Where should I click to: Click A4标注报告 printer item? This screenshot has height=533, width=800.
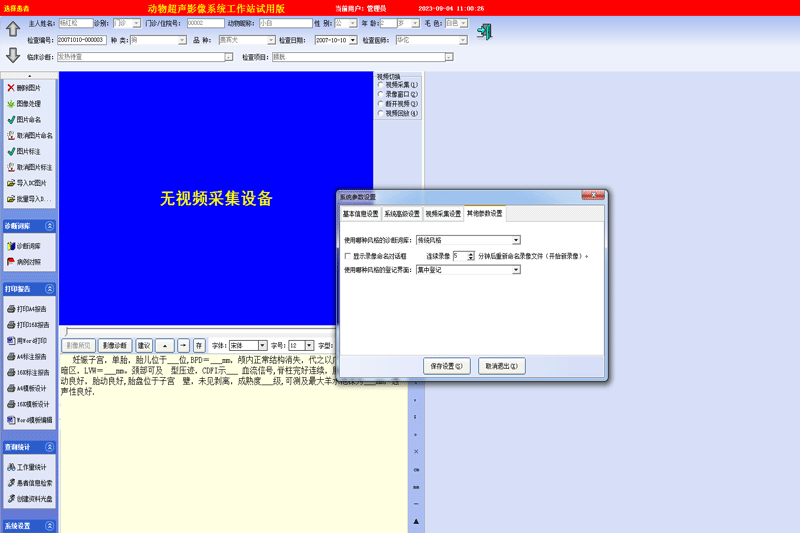(27, 357)
